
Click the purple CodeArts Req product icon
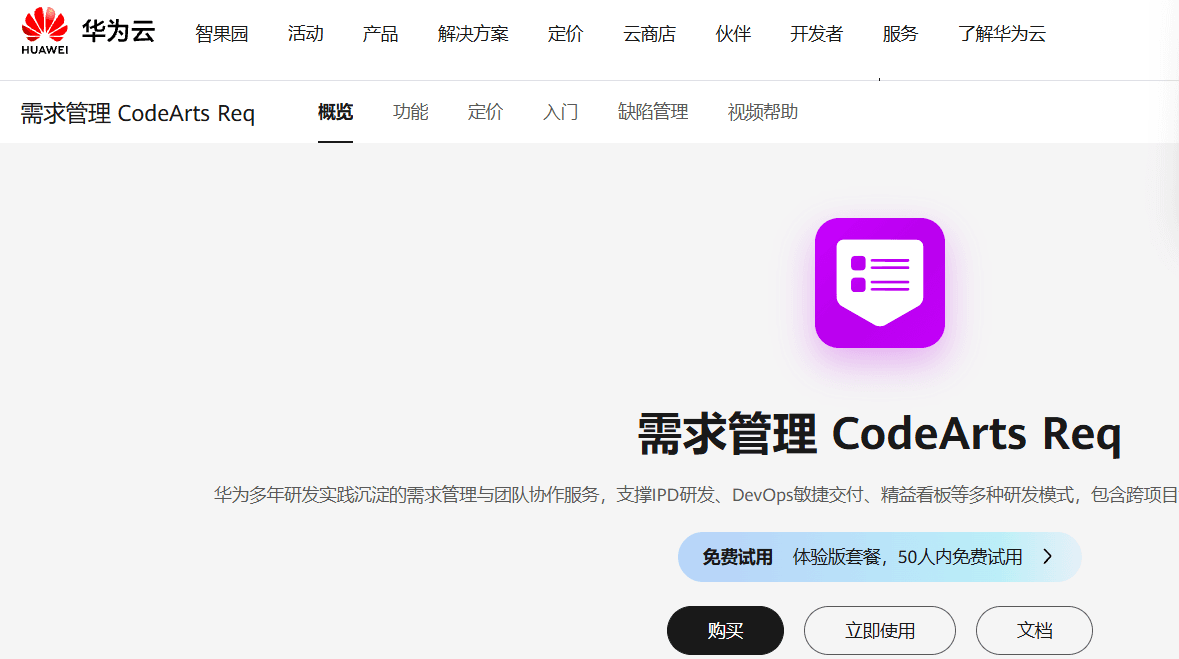pos(880,283)
